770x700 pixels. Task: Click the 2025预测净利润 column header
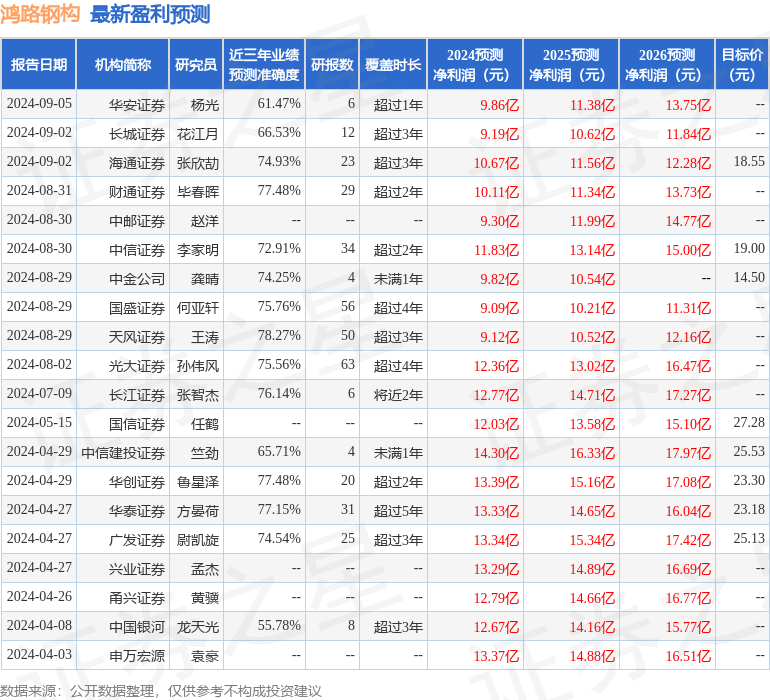[571, 65]
